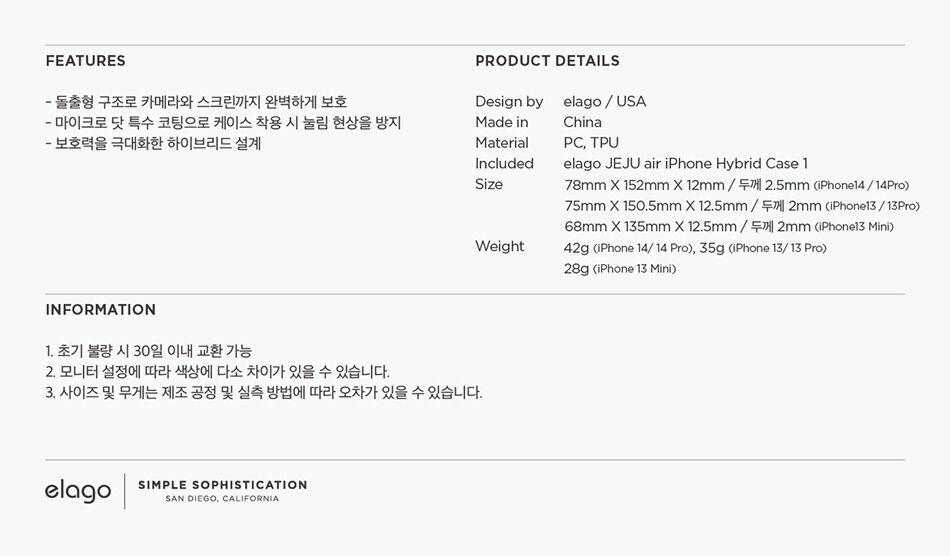Click the SAN DIEGO, CALIFORNIA text

[222, 498]
